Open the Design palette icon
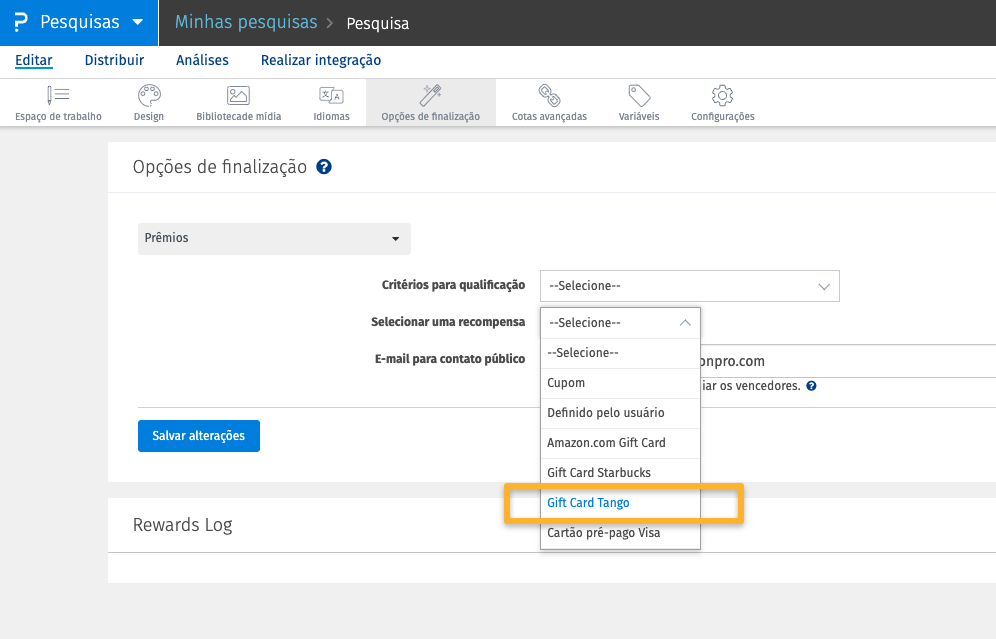The image size is (996, 639). [x=148, y=96]
